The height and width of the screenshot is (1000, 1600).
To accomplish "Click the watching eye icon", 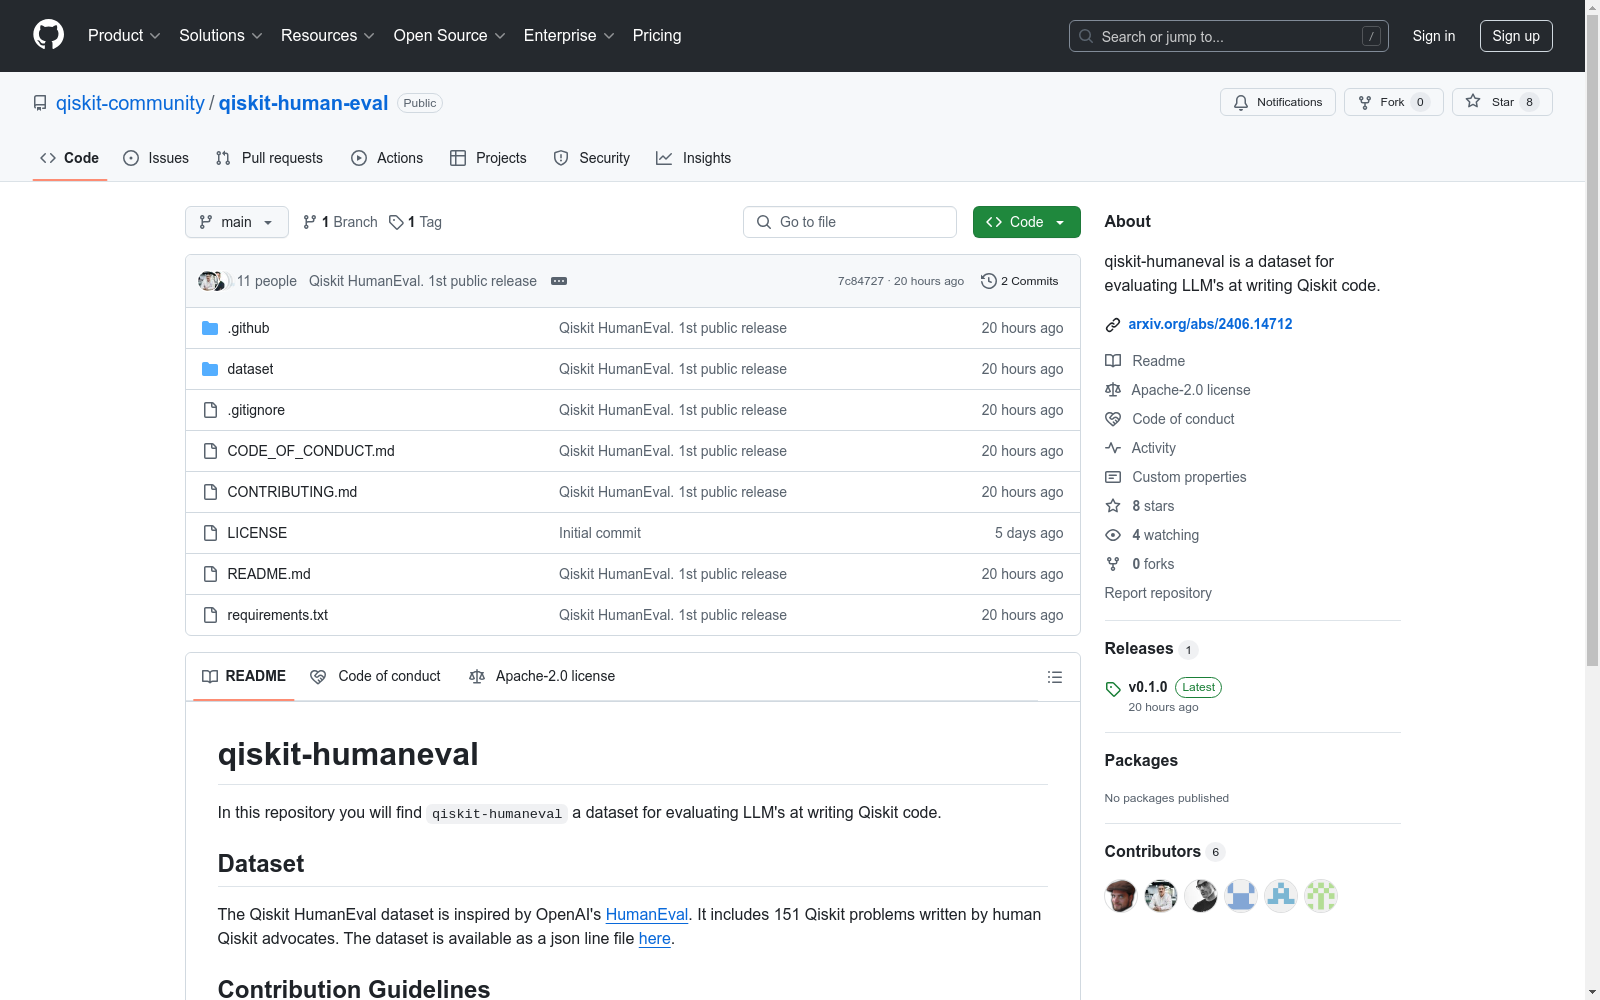I will (1113, 535).
